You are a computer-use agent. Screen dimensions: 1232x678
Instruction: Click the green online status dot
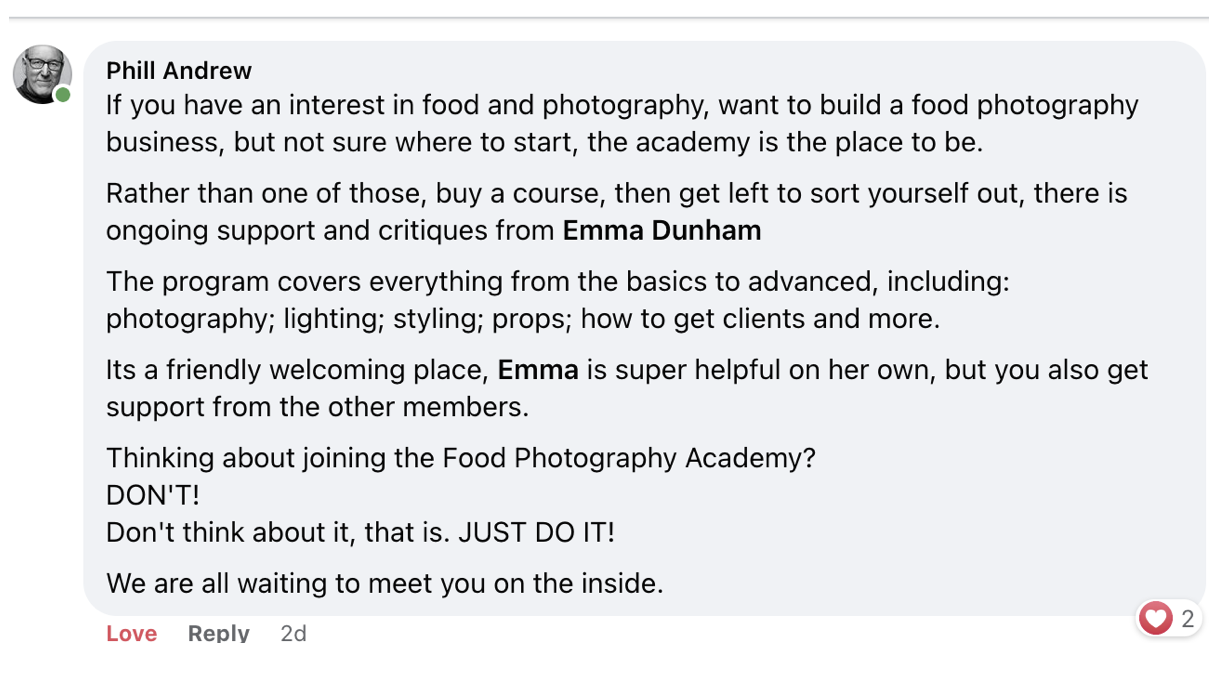tap(63, 95)
